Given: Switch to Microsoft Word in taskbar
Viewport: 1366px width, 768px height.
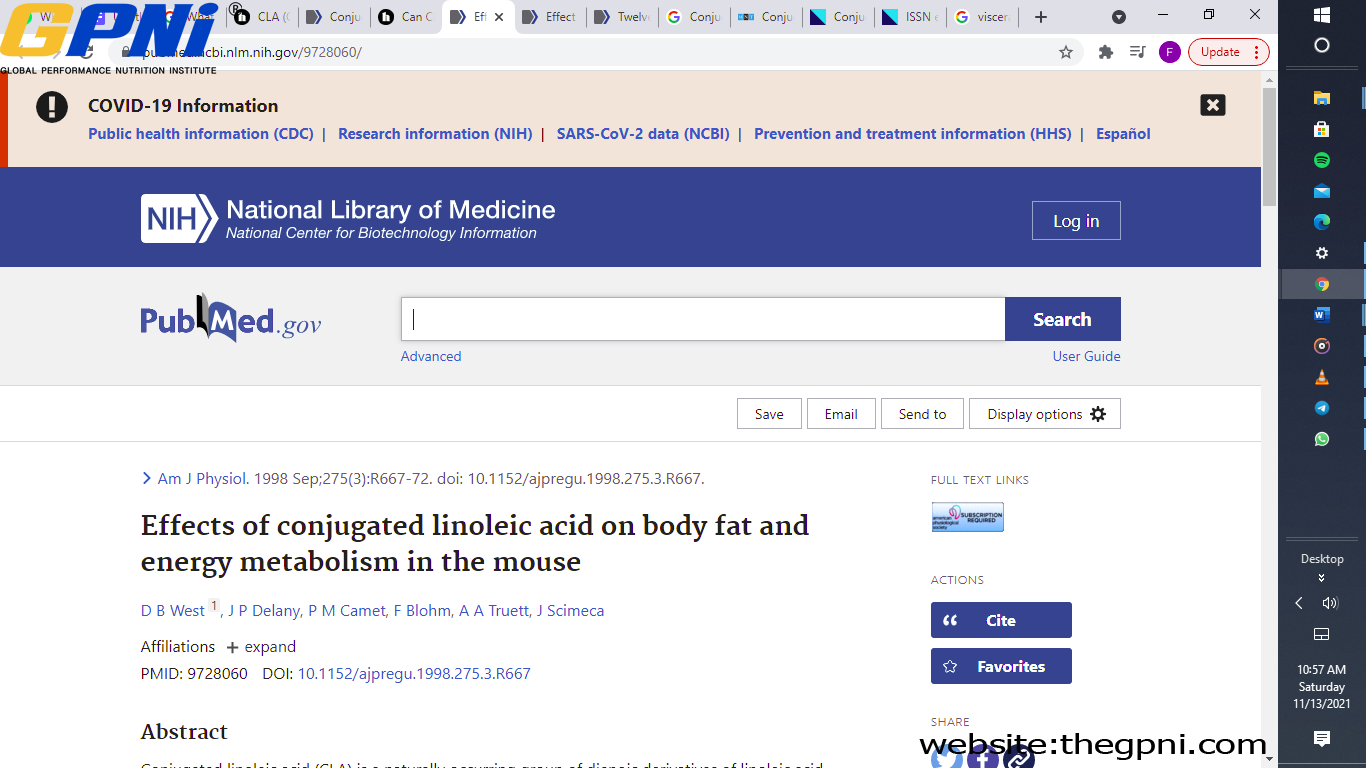Looking at the screenshot, I should coord(1322,315).
